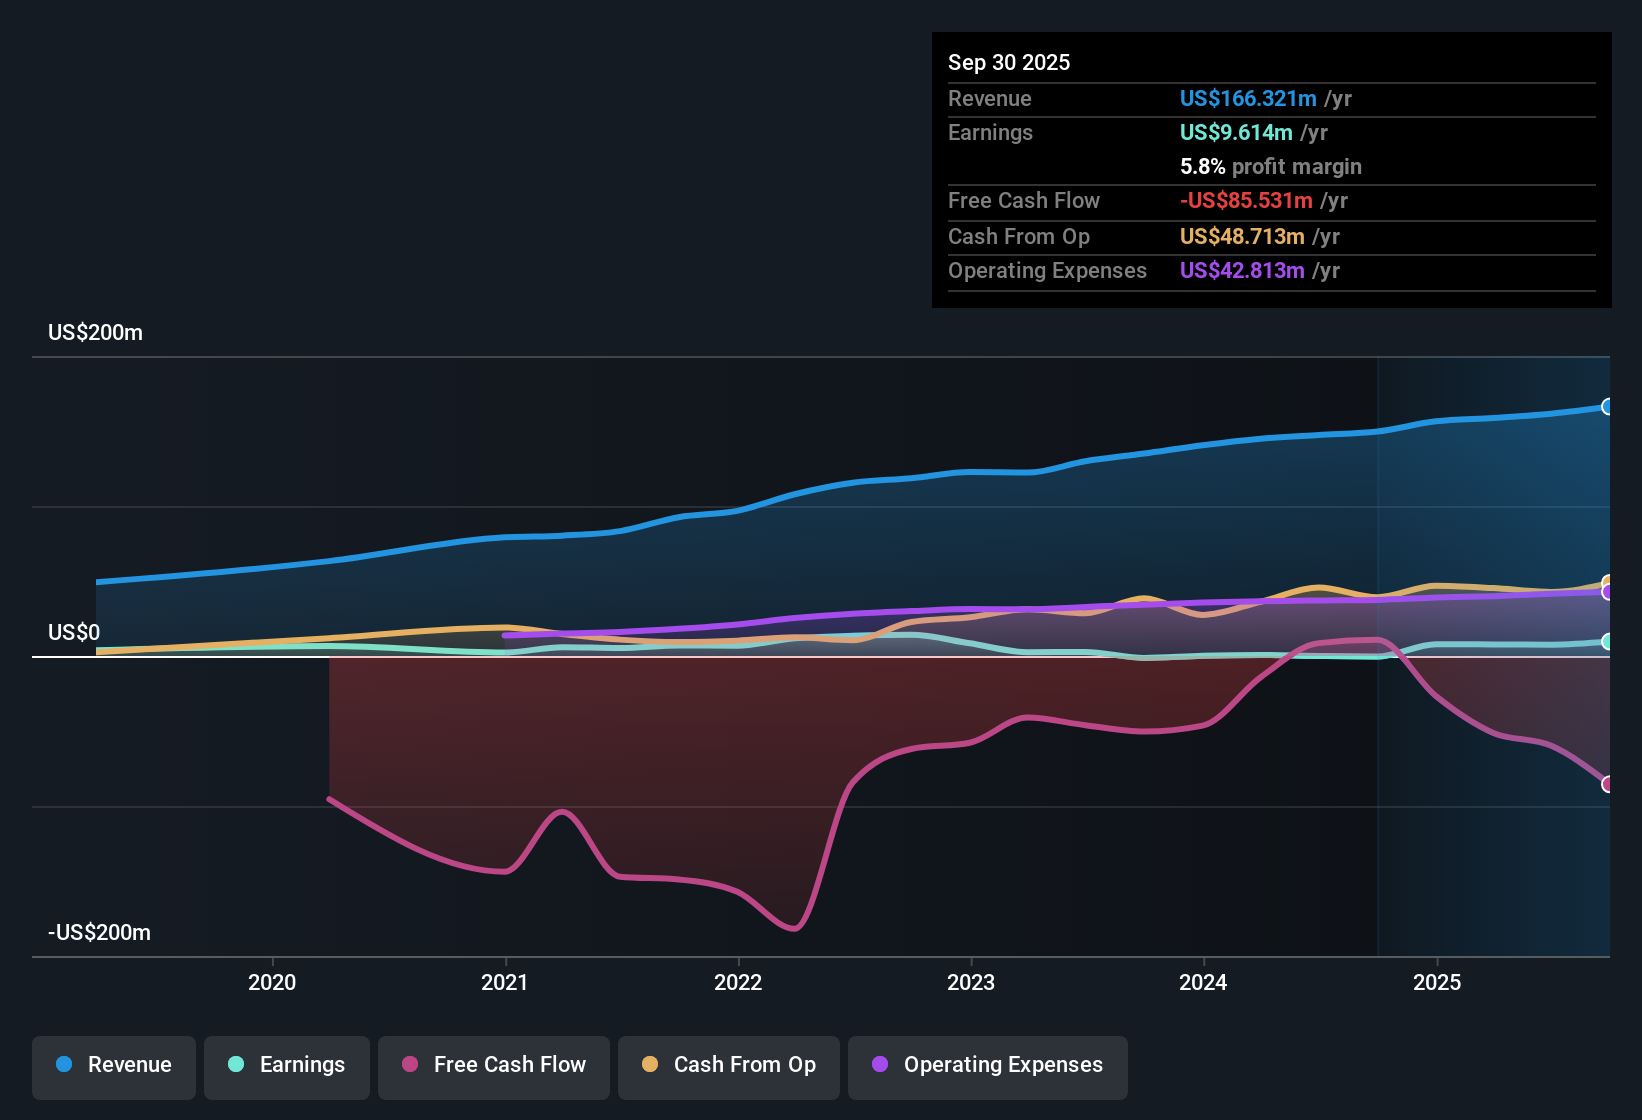Click the pink Free Cash Flow end-point marker
This screenshot has width=1642, height=1120.
point(1608,784)
